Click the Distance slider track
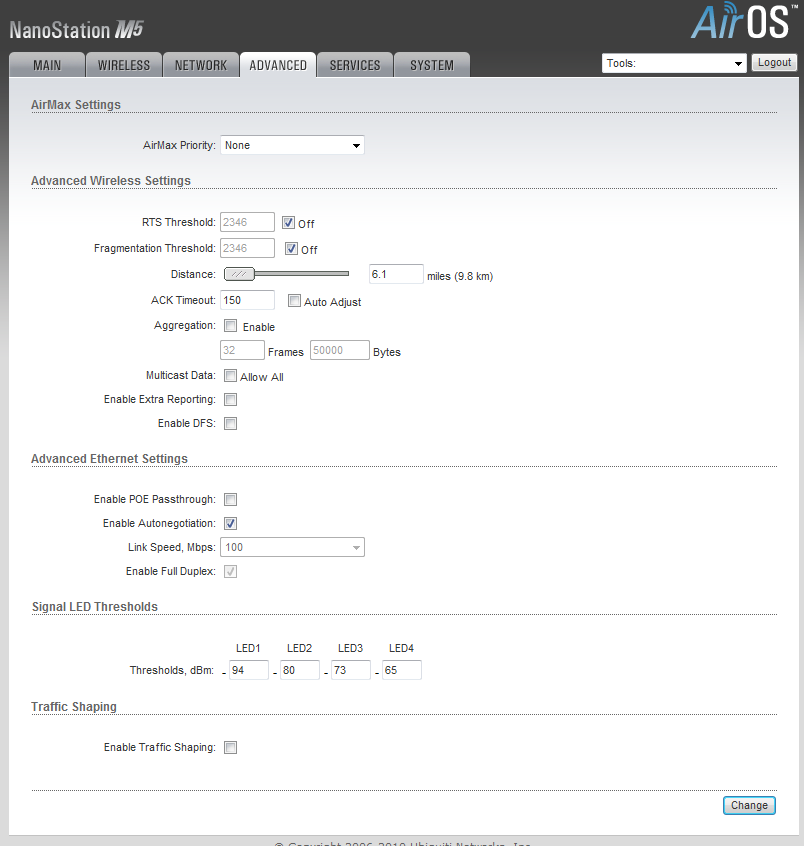804x846 pixels. (x=302, y=274)
